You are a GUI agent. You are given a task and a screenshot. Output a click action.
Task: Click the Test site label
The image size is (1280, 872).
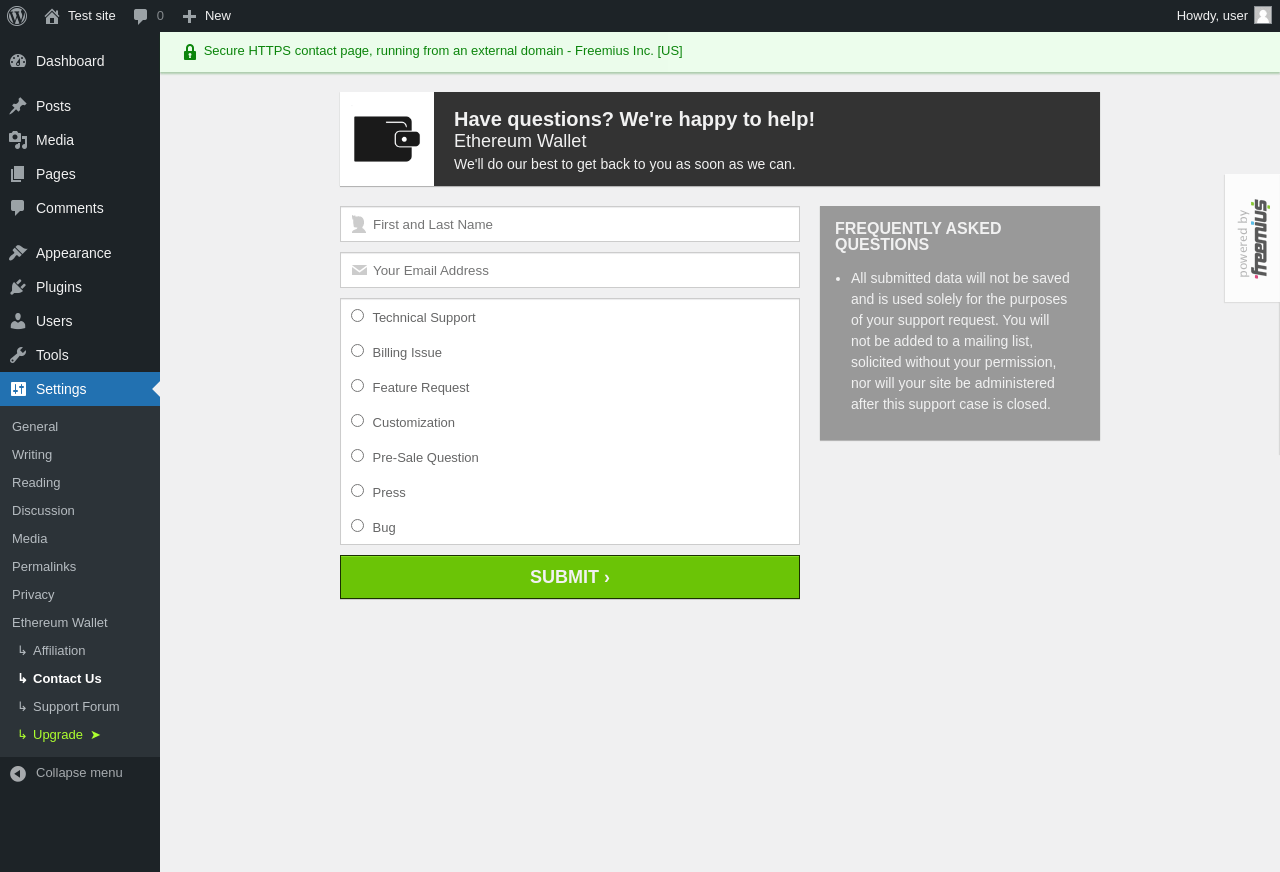pos(92,16)
